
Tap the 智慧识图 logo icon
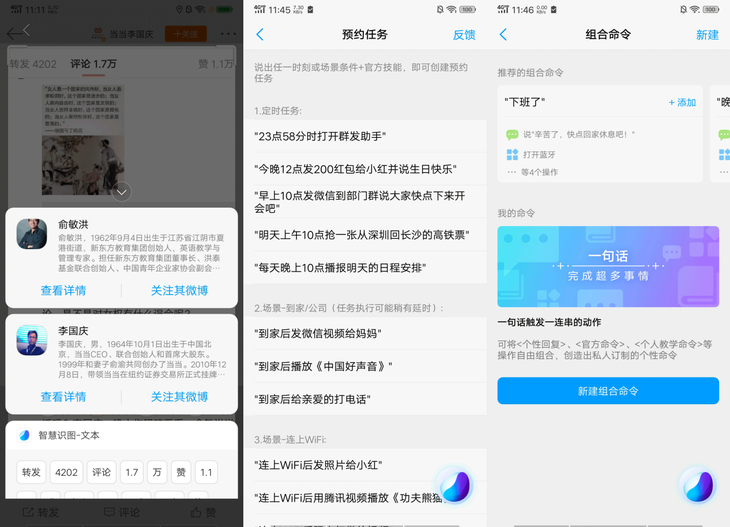tap(24, 435)
